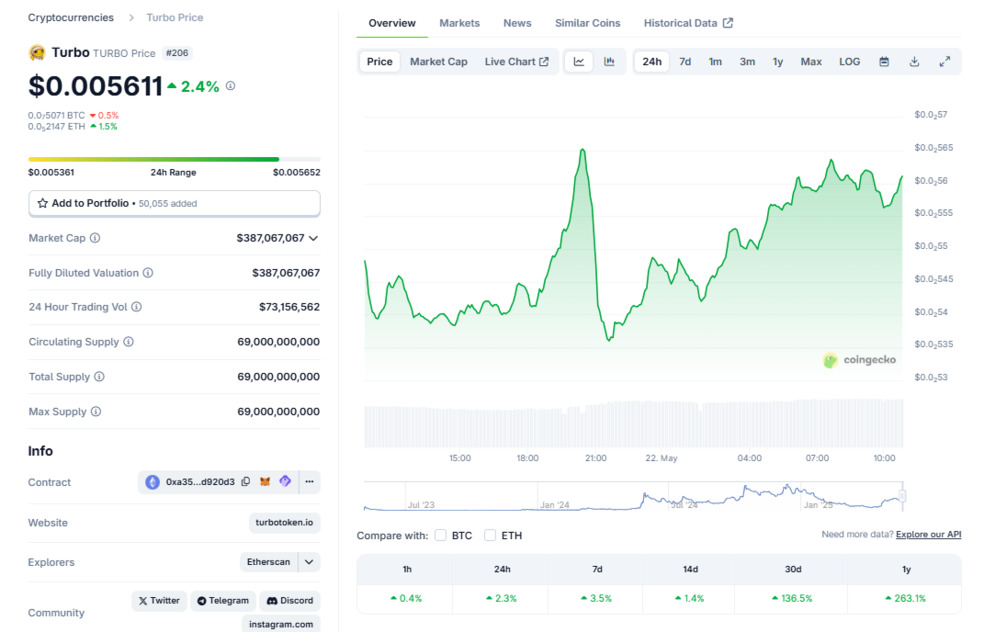Open the Overview tab

[392, 23]
